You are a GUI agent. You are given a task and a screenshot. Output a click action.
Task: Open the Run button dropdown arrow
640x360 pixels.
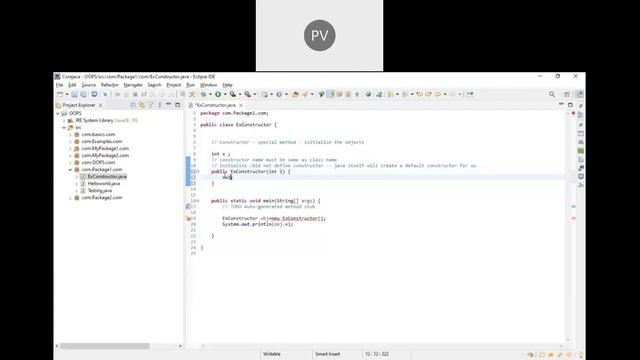(225, 94)
